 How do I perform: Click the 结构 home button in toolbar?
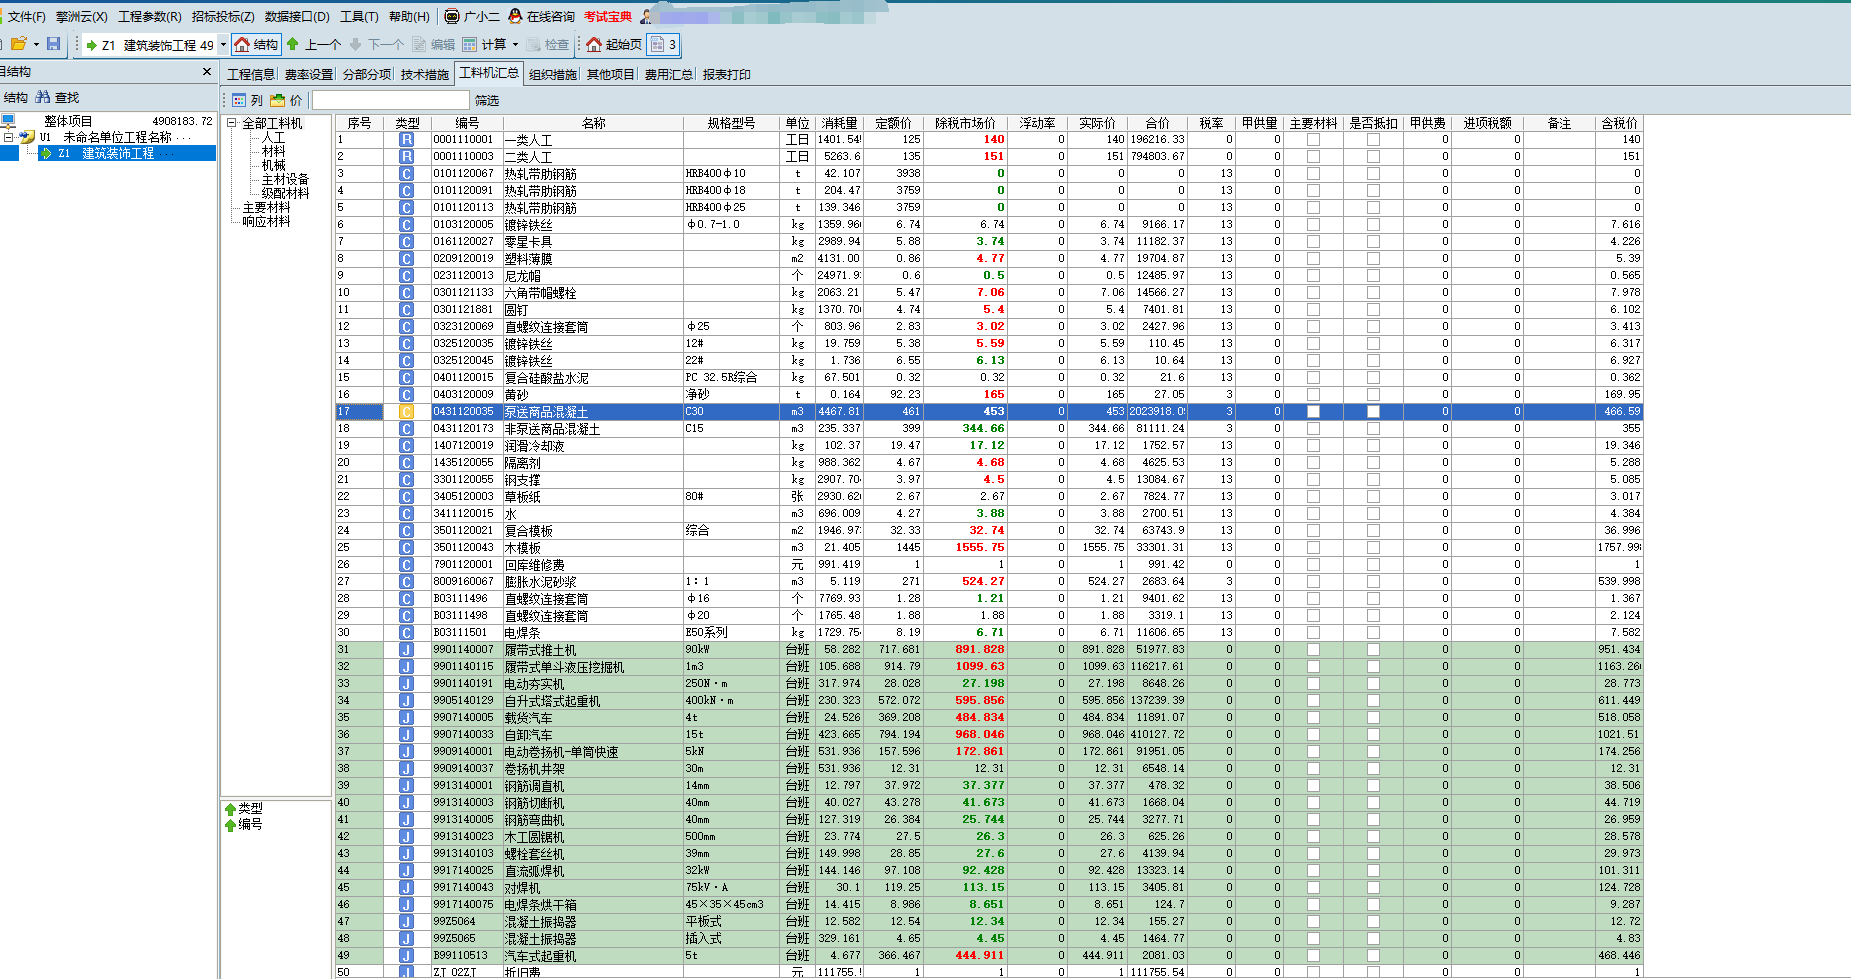coord(256,44)
